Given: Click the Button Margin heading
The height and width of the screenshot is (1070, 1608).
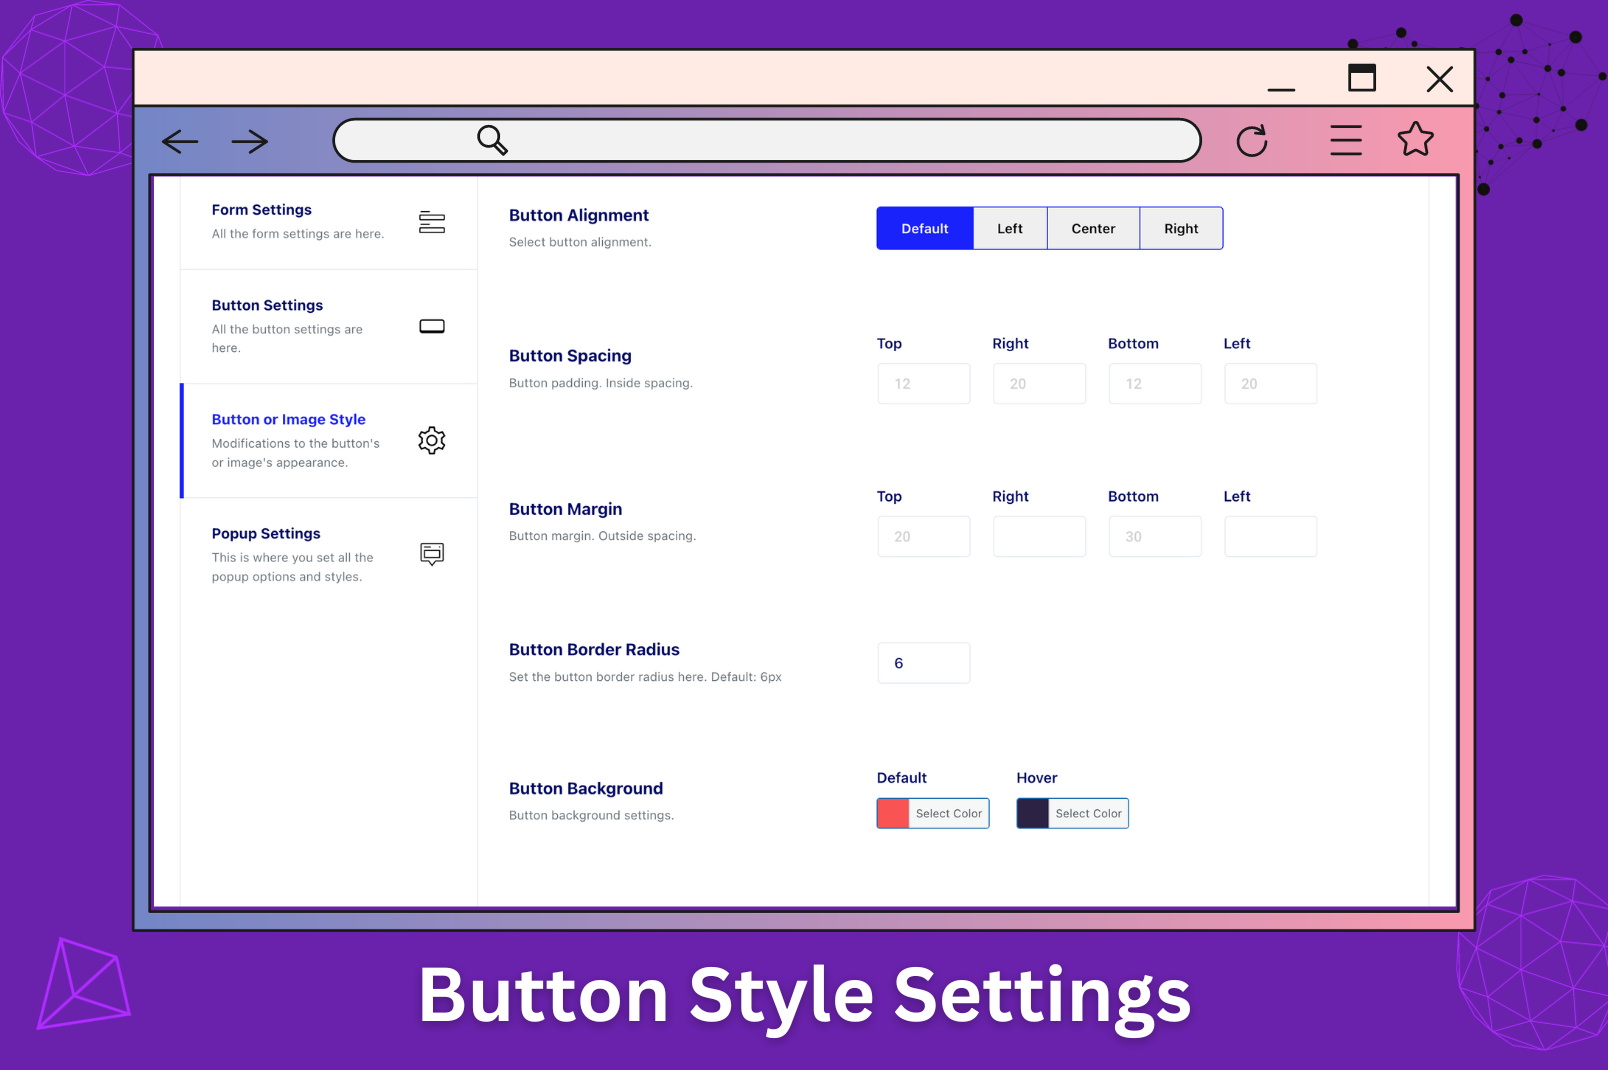Looking at the screenshot, I should [x=565, y=509].
